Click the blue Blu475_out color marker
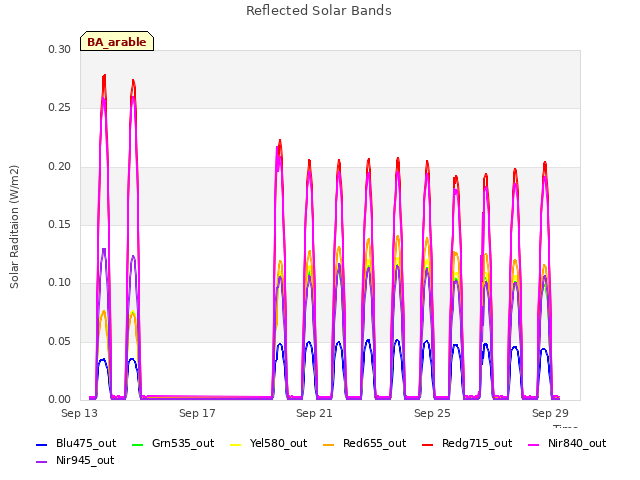 pyautogui.click(x=42, y=444)
